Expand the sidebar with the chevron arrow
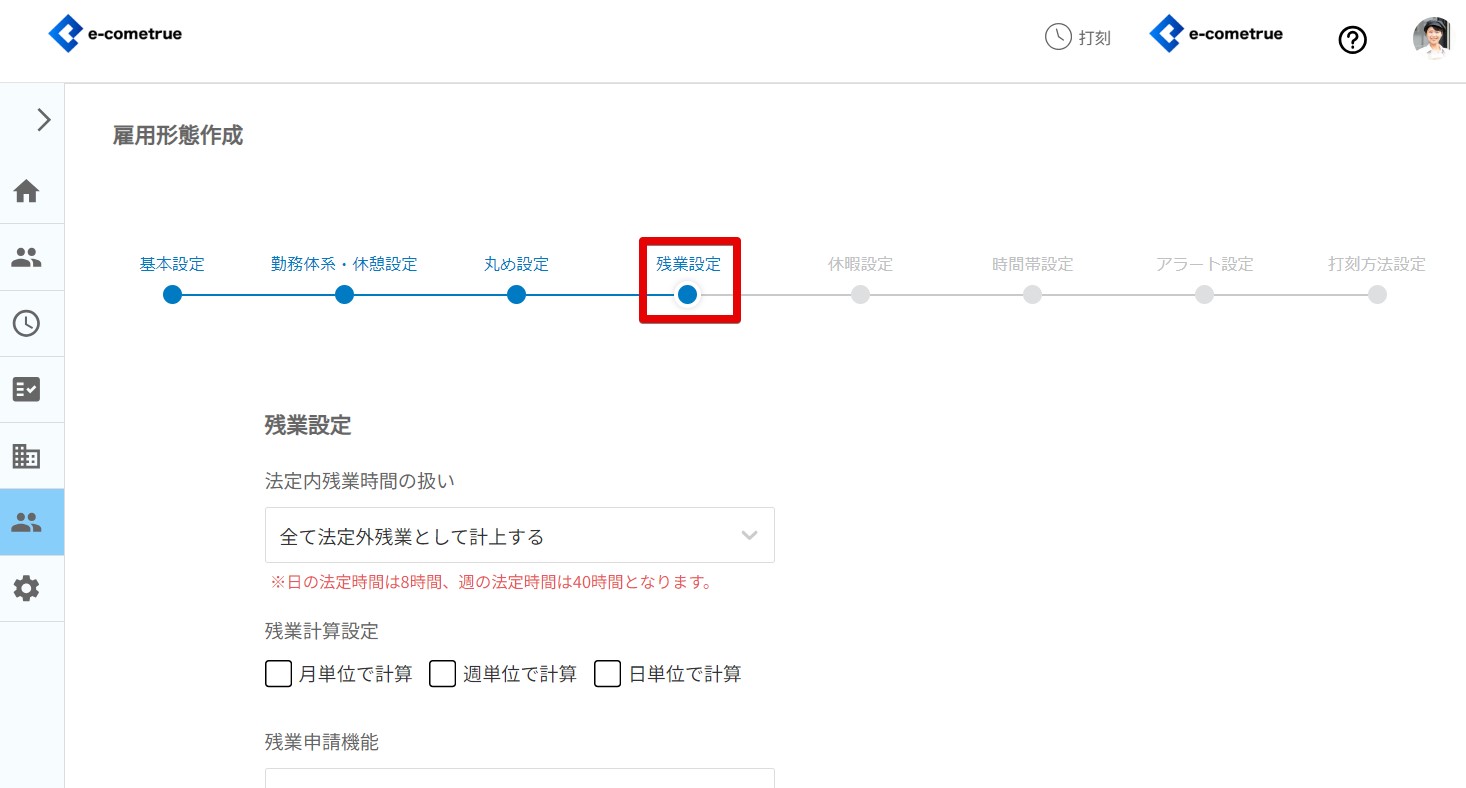1466x788 pixels. [x=43, y=120]
